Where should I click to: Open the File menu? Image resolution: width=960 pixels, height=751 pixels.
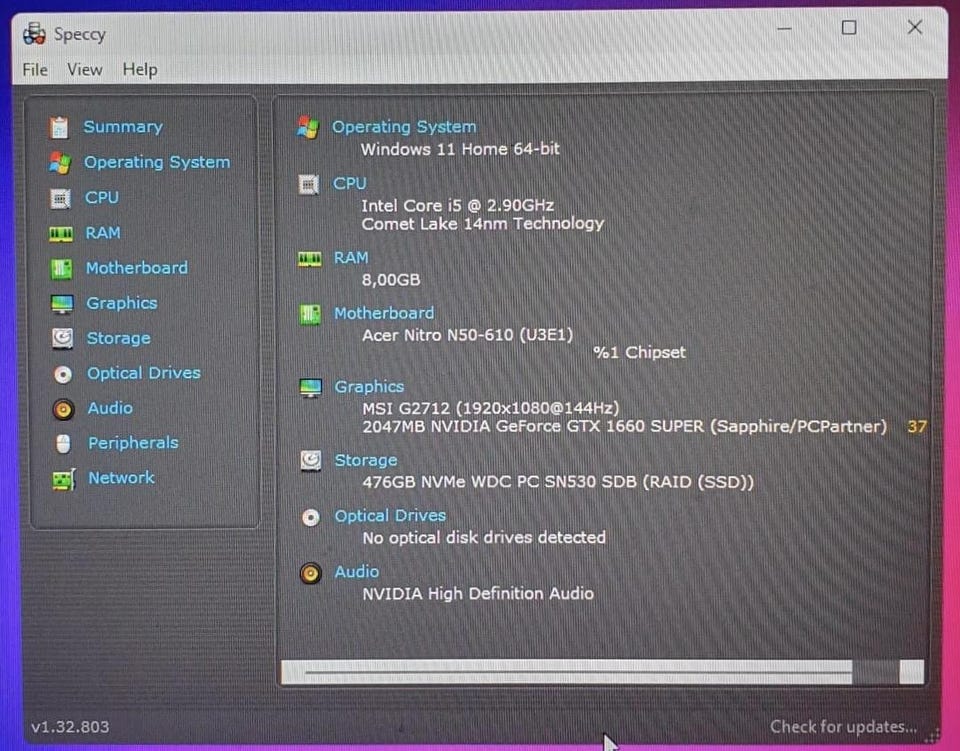[x=35, y=70]
